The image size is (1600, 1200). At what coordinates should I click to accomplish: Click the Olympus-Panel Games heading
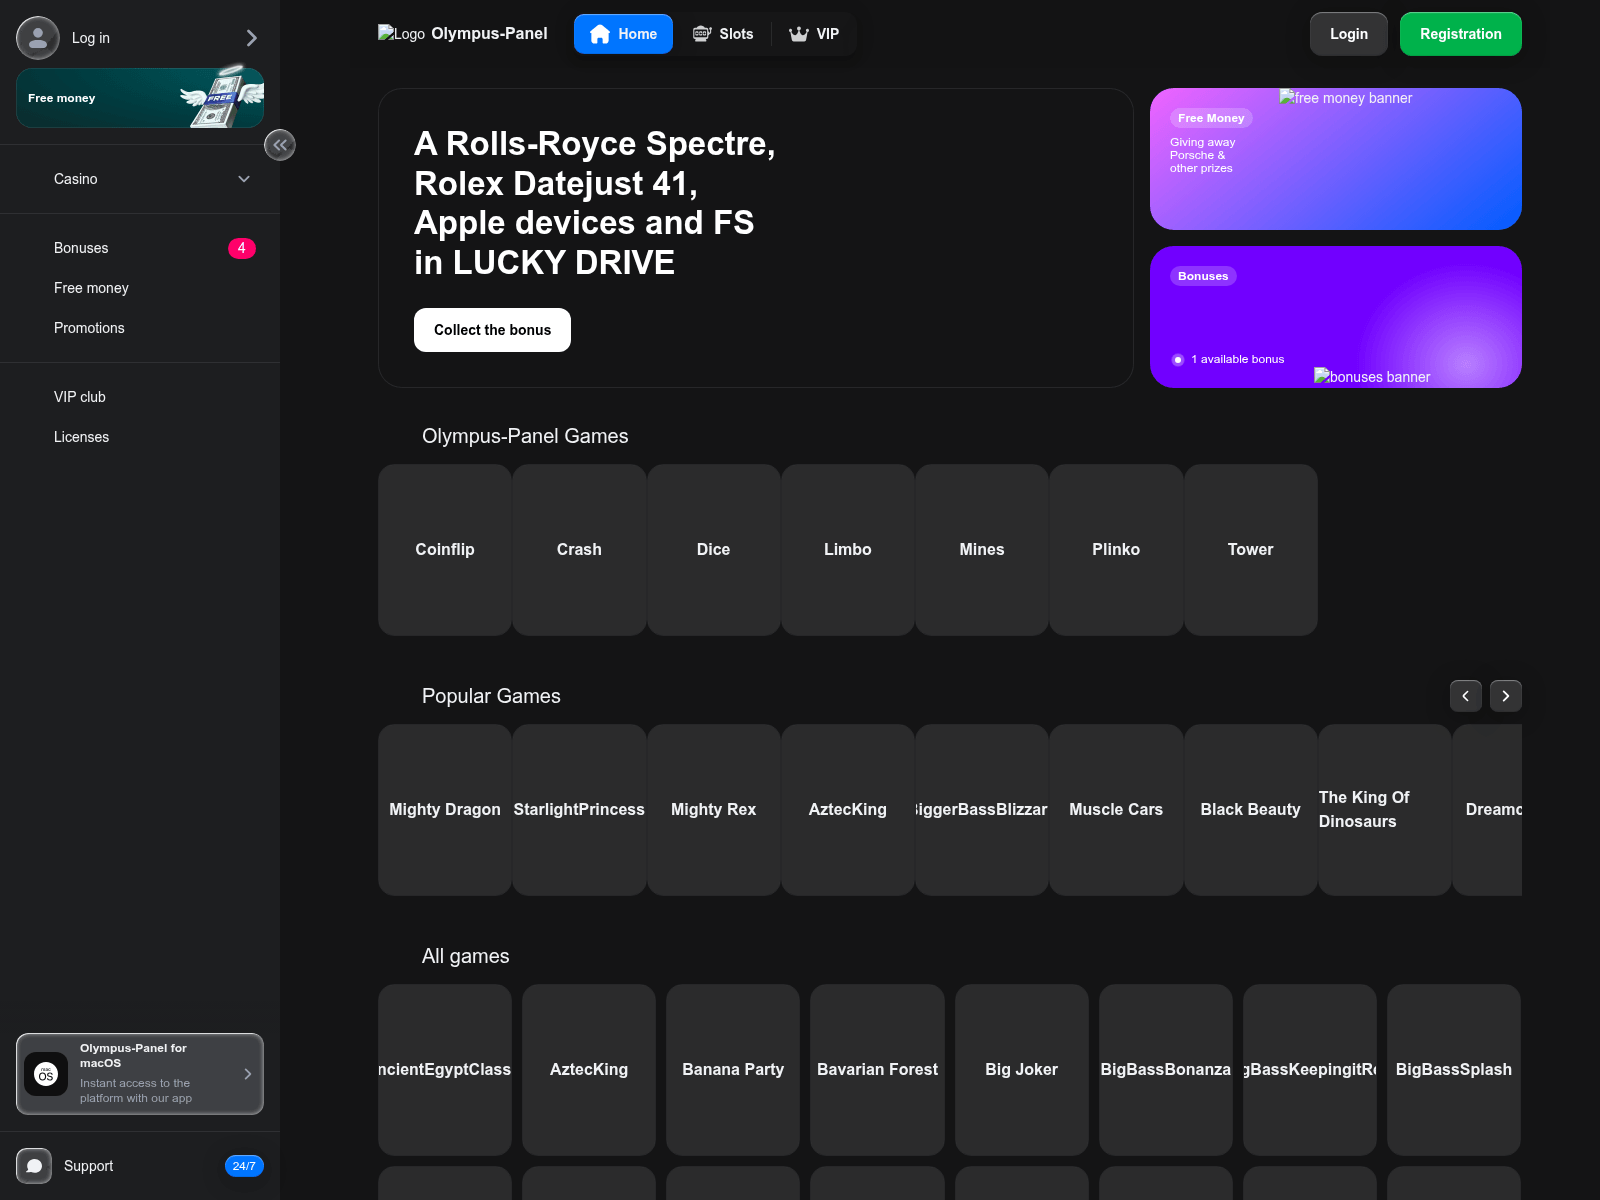click(525, 436)
